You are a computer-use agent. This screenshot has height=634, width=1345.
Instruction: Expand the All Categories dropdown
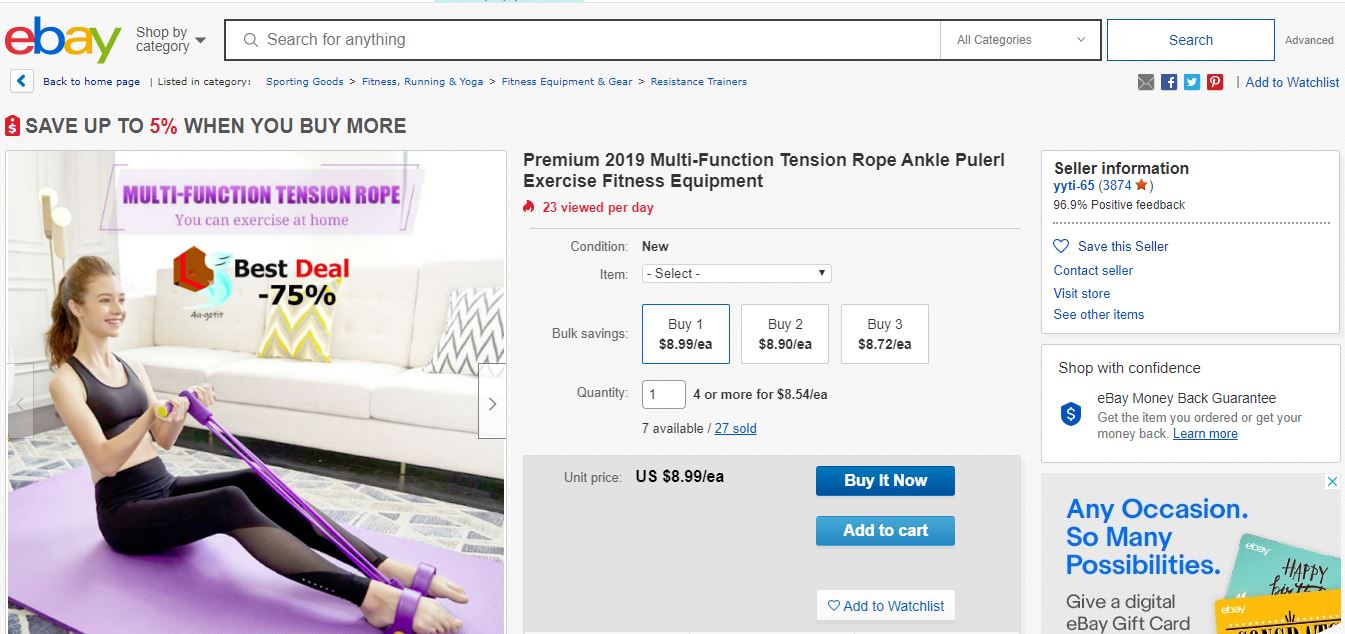point(1020,40)
